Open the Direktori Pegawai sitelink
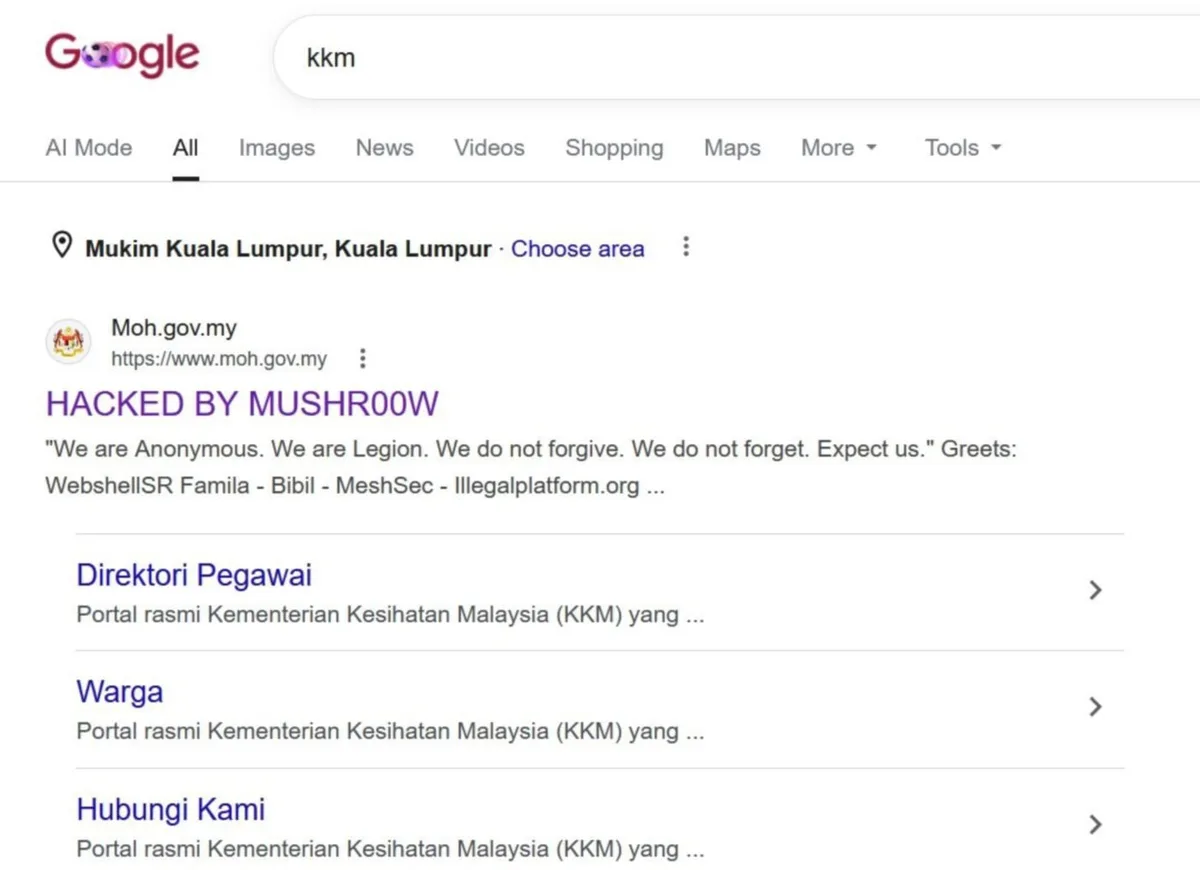Screen dimensions: 1200x870 tap(194, 575)
